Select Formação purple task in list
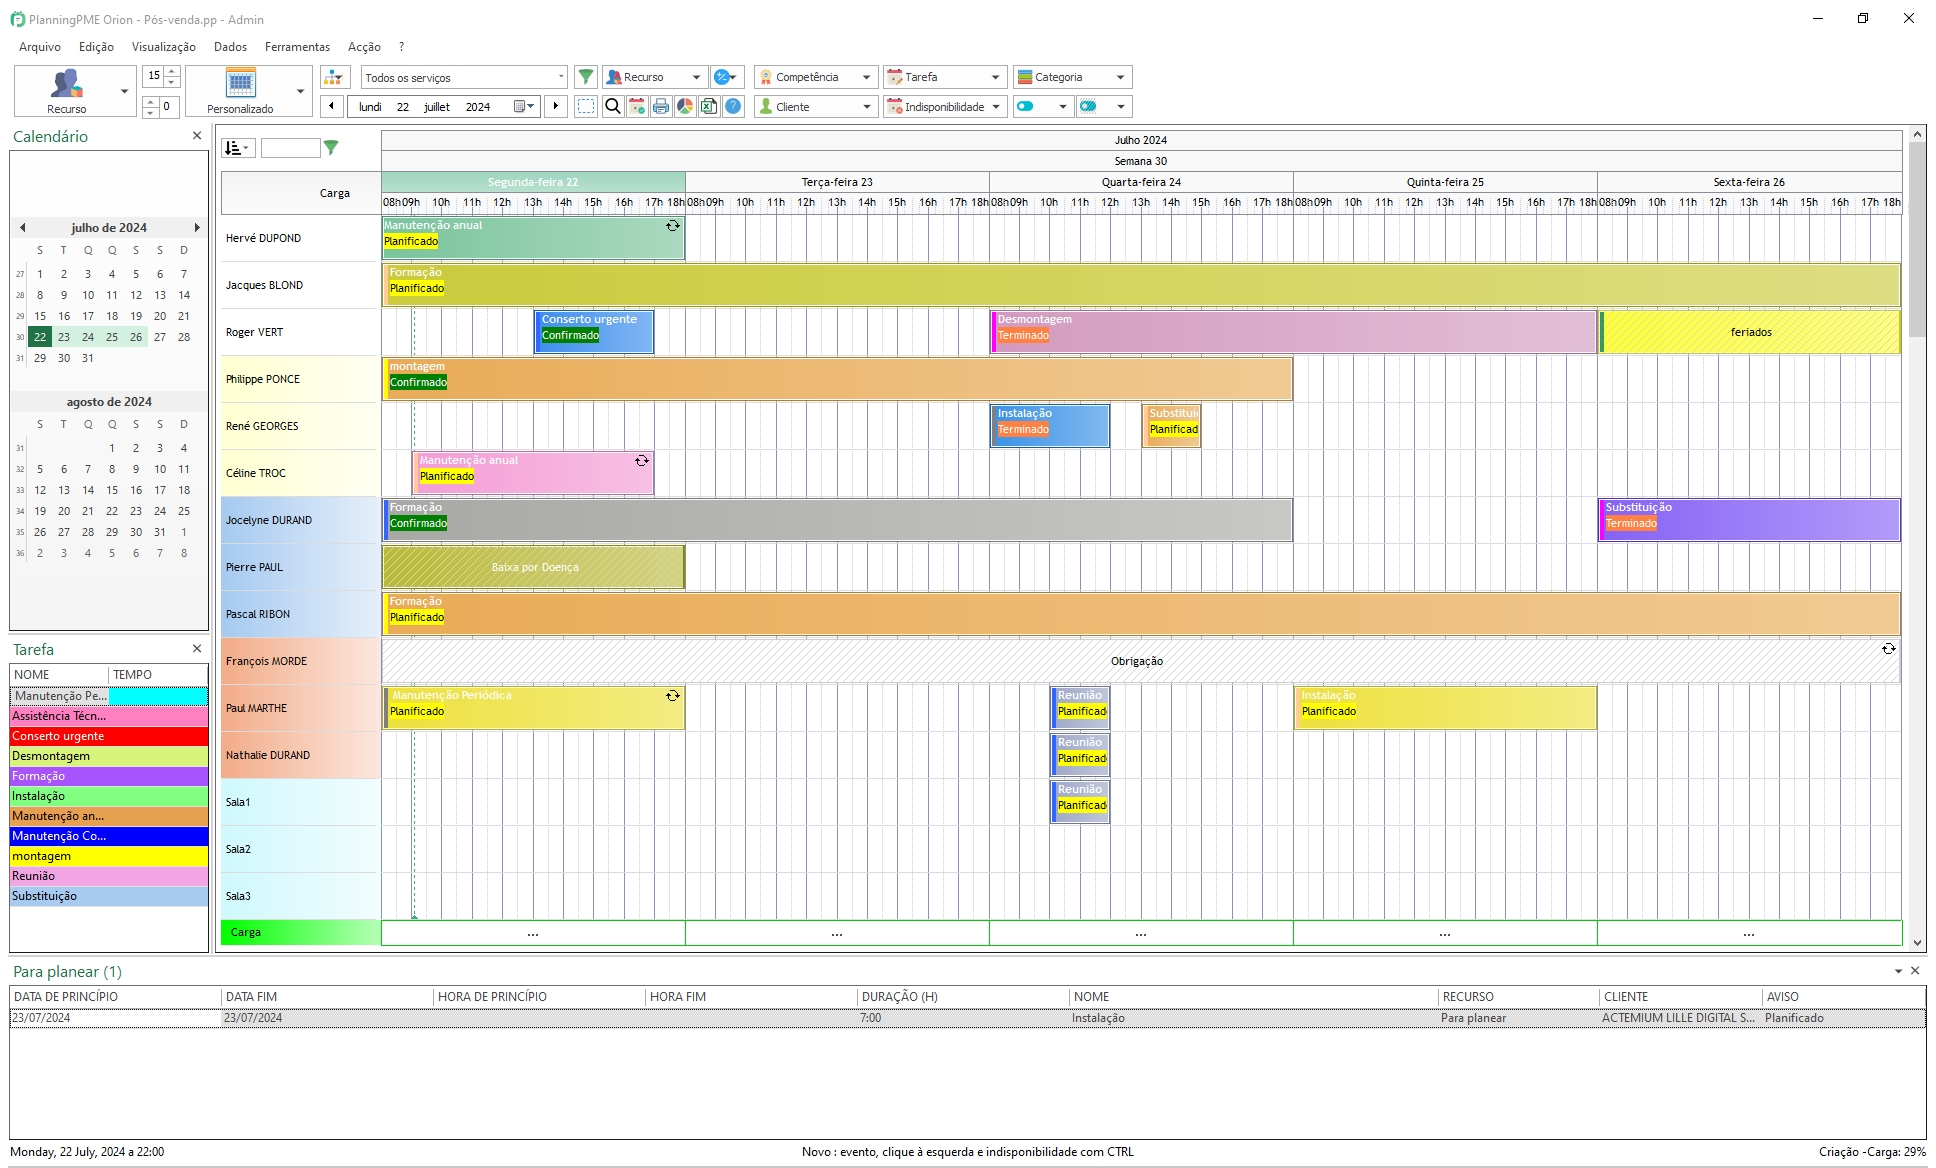The height and width of the screenshot is (1168, 1936). pos(109,776)
